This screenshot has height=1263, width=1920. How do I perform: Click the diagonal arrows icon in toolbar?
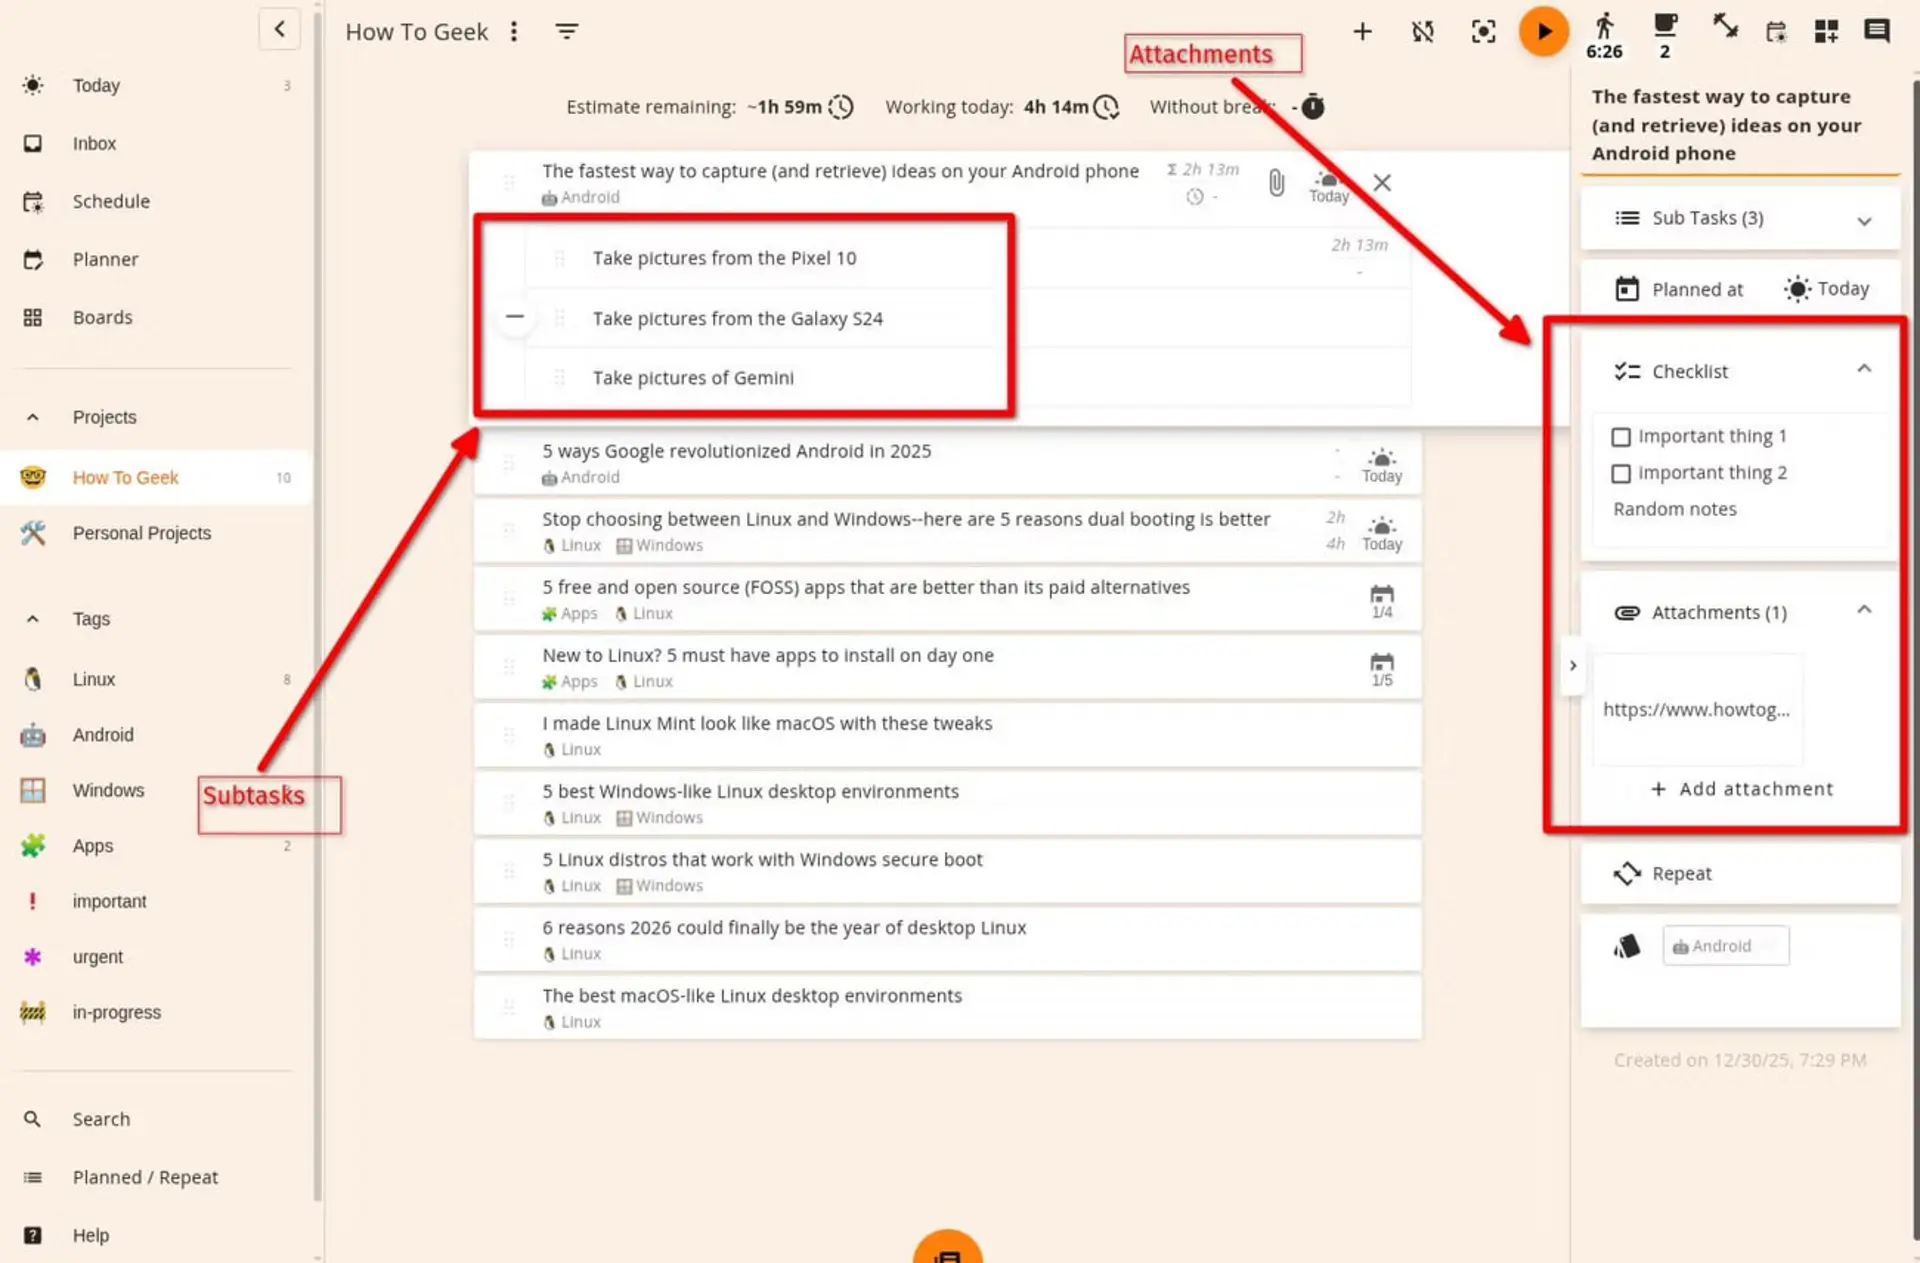pos(1725,26)
